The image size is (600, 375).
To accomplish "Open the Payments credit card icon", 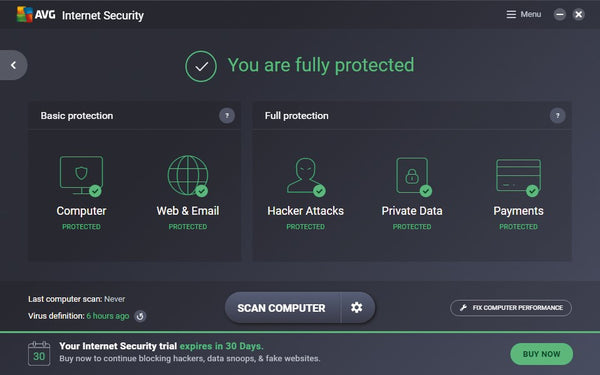I will (518, 177).
